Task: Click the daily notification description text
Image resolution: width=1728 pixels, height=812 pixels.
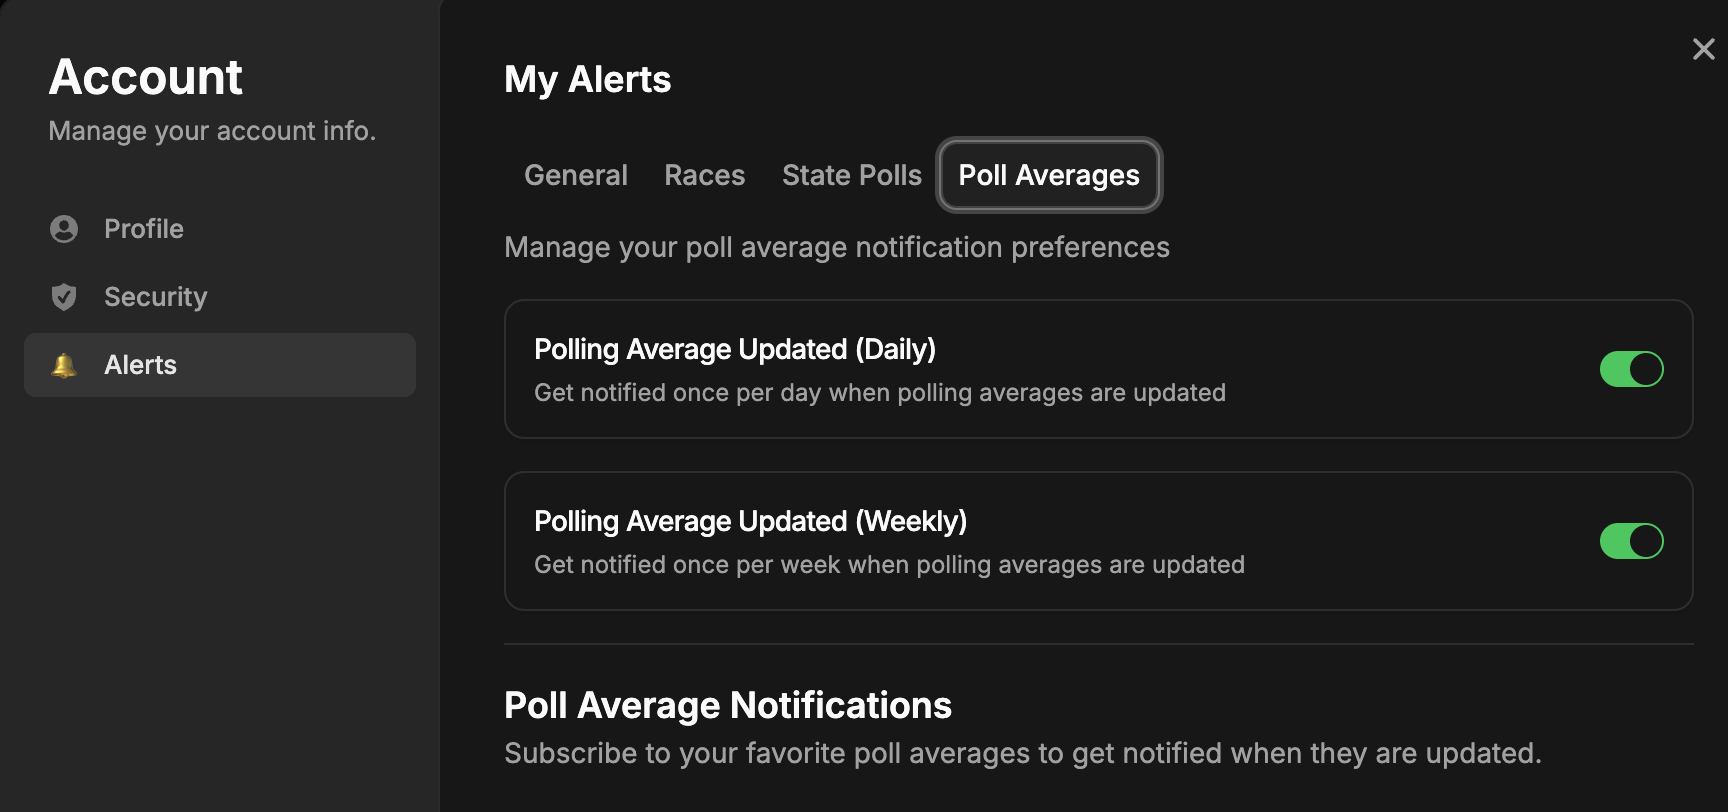Action: (879, 393)
